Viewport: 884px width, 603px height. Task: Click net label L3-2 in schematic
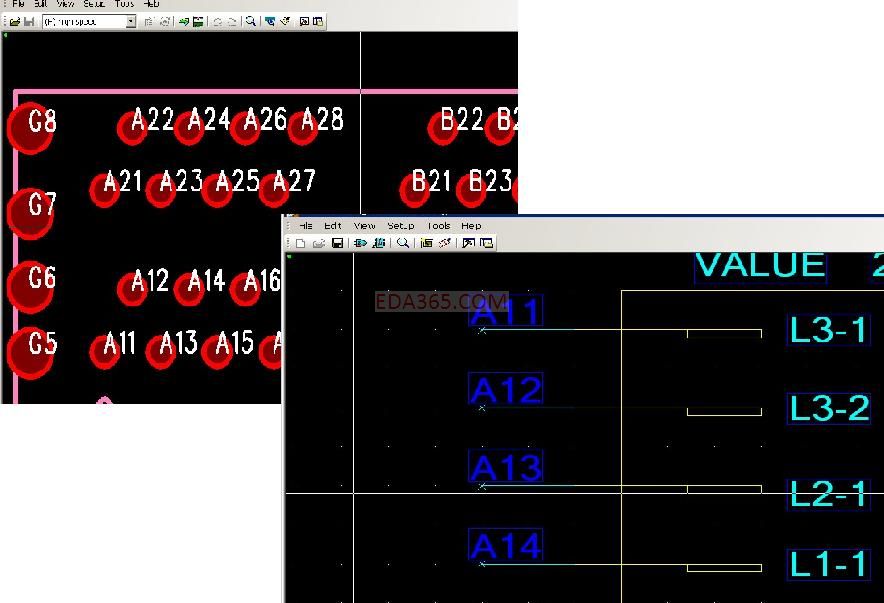click(829, 409)
